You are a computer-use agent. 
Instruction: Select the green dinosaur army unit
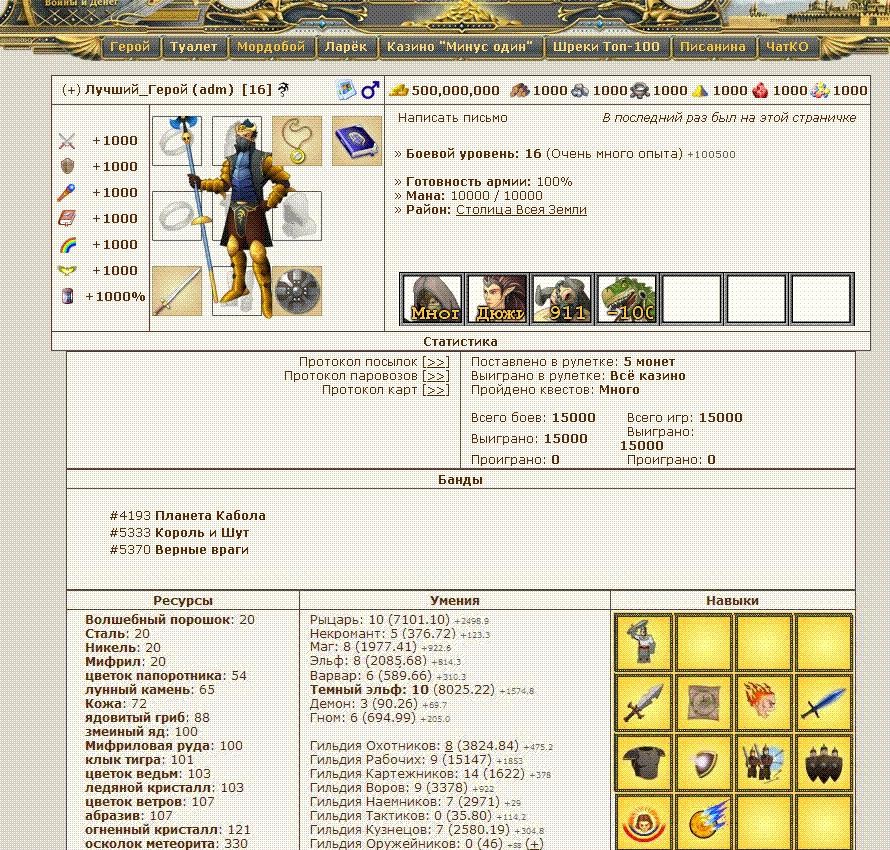627,299
